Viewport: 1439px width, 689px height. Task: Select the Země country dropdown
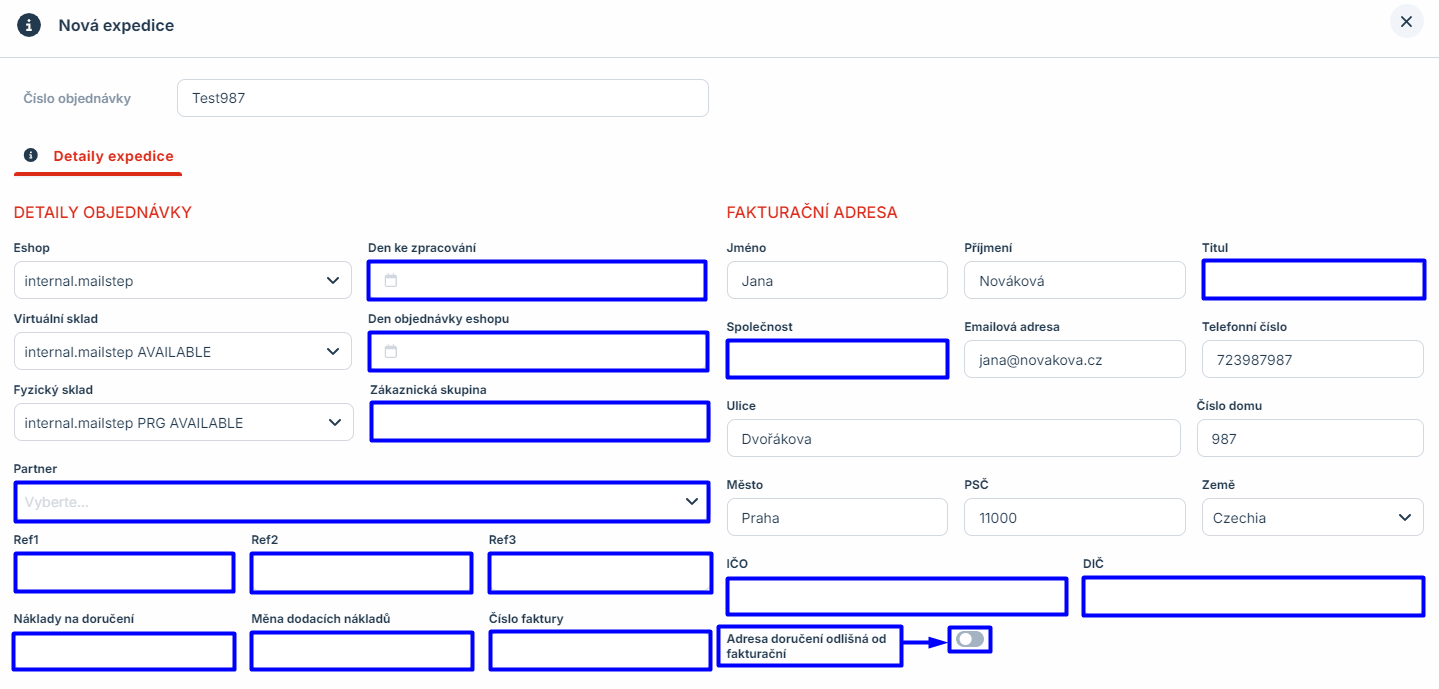point(1312,518)
